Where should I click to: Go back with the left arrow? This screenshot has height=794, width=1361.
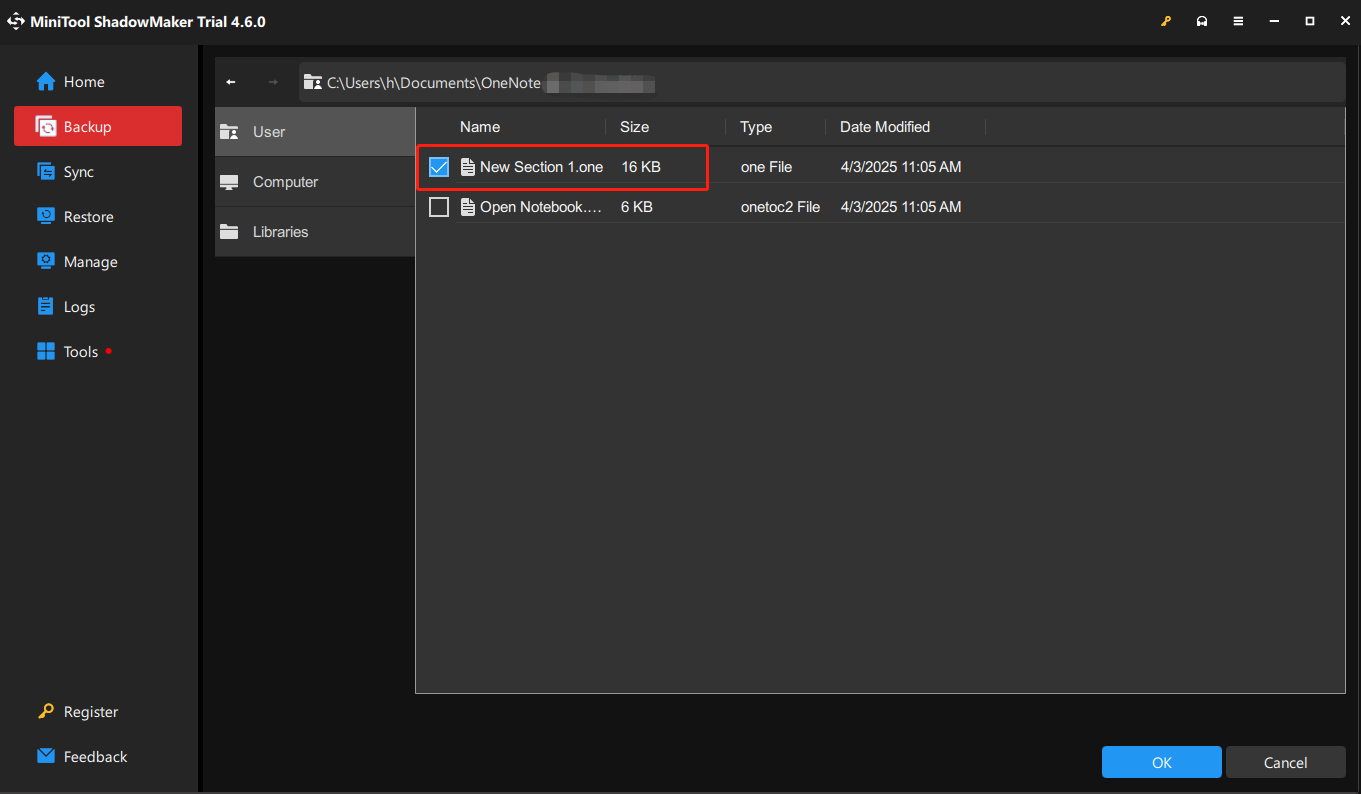[231, 82]
